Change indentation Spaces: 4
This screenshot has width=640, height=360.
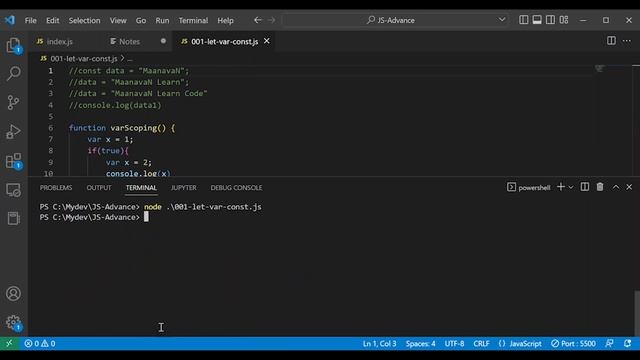click(420, 343)
